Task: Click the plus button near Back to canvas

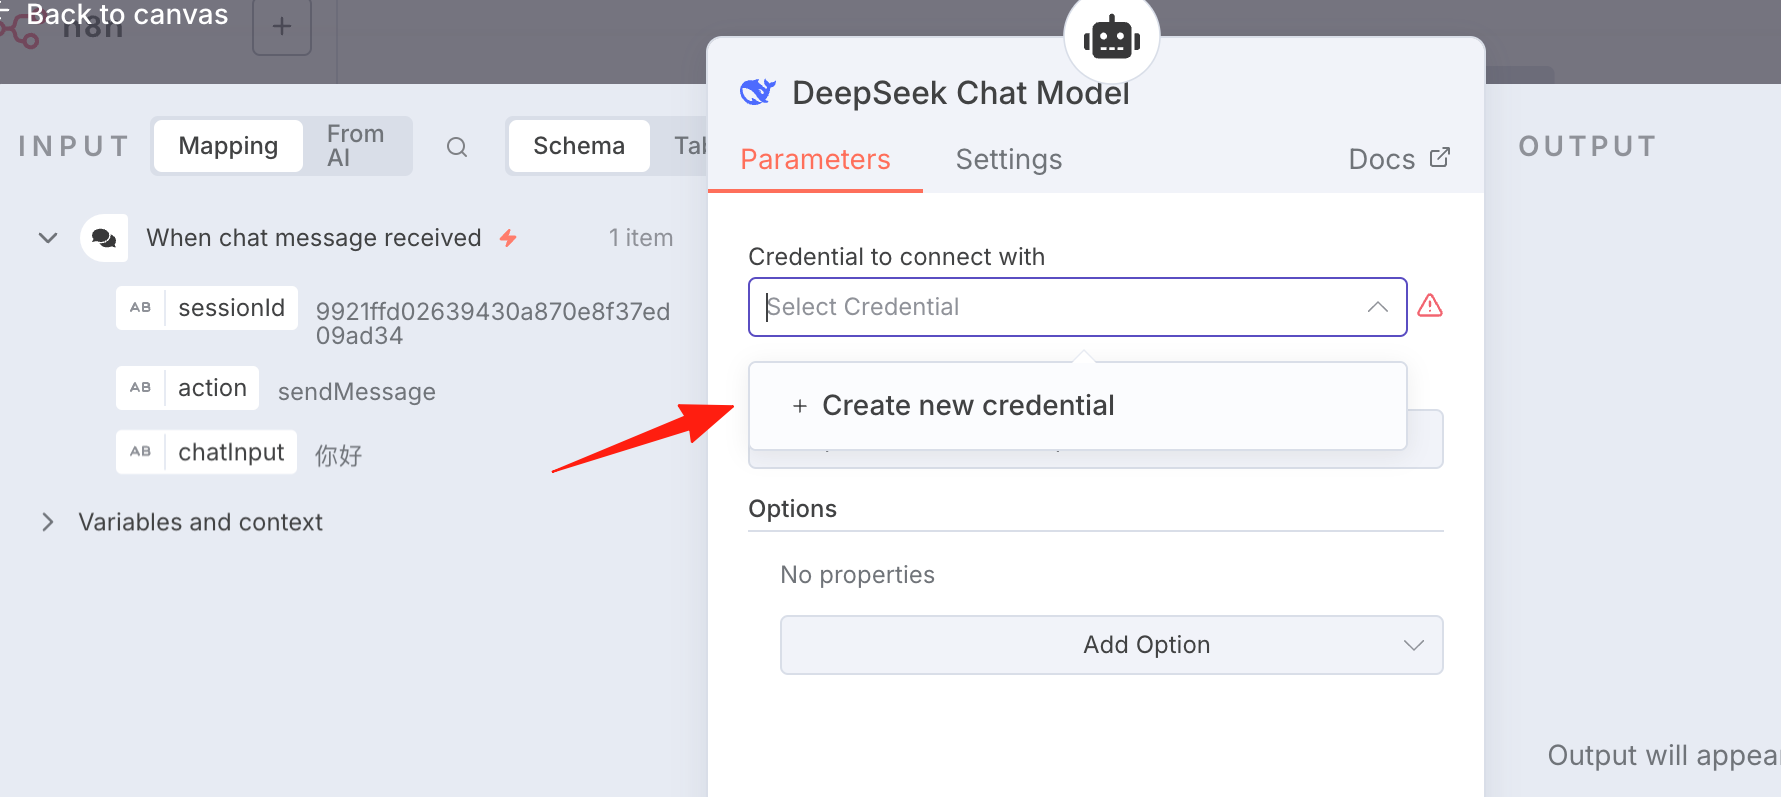Action: (282, 26)
